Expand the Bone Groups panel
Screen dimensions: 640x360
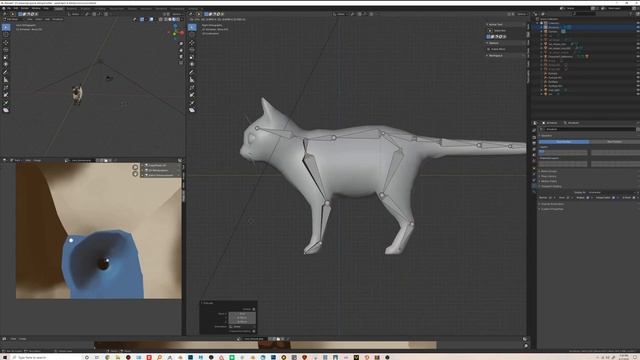(x=549, y=171)
